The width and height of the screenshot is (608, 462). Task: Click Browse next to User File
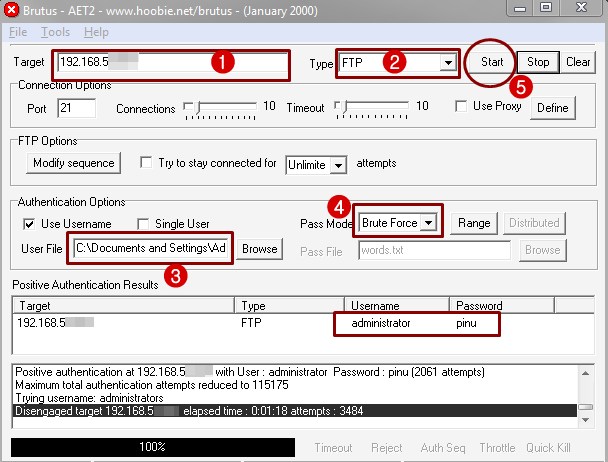coord(259,249)
